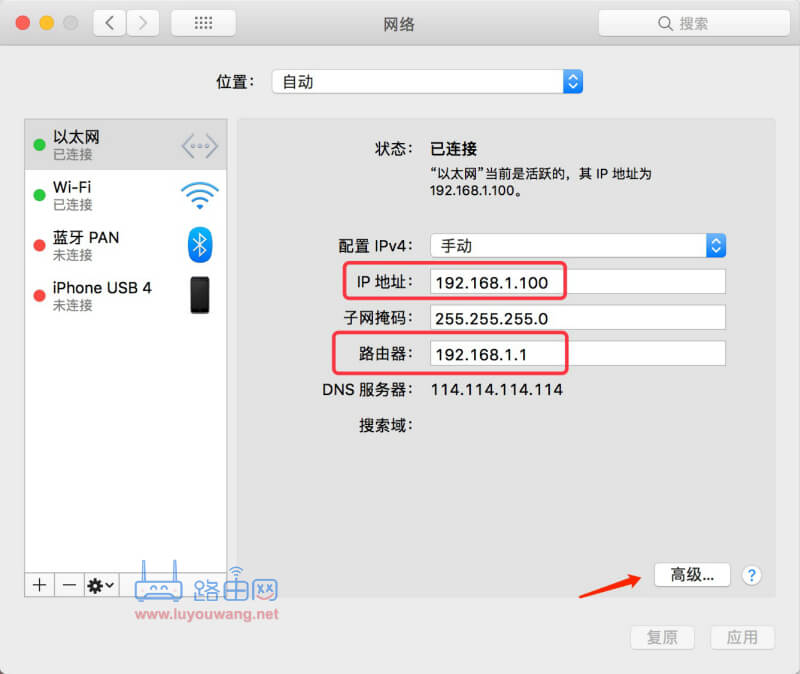Screen dimensions: 800x674
Task: Click the 复原 revert button
Action: (662, 637)
